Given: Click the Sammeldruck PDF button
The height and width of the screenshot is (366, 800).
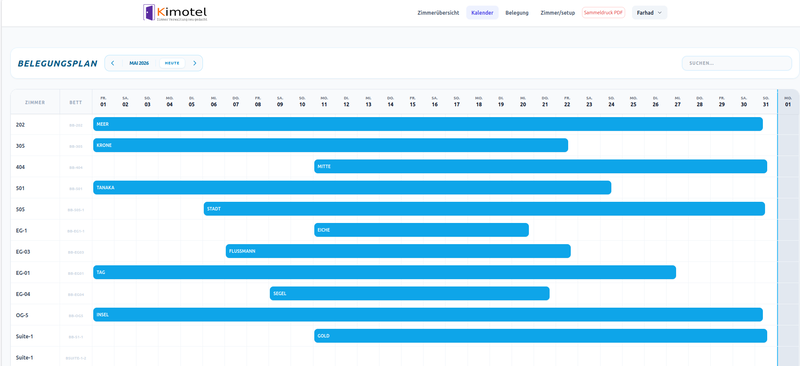Looking at the screenshot, I should pyautogui.click(x=604, y=13).
